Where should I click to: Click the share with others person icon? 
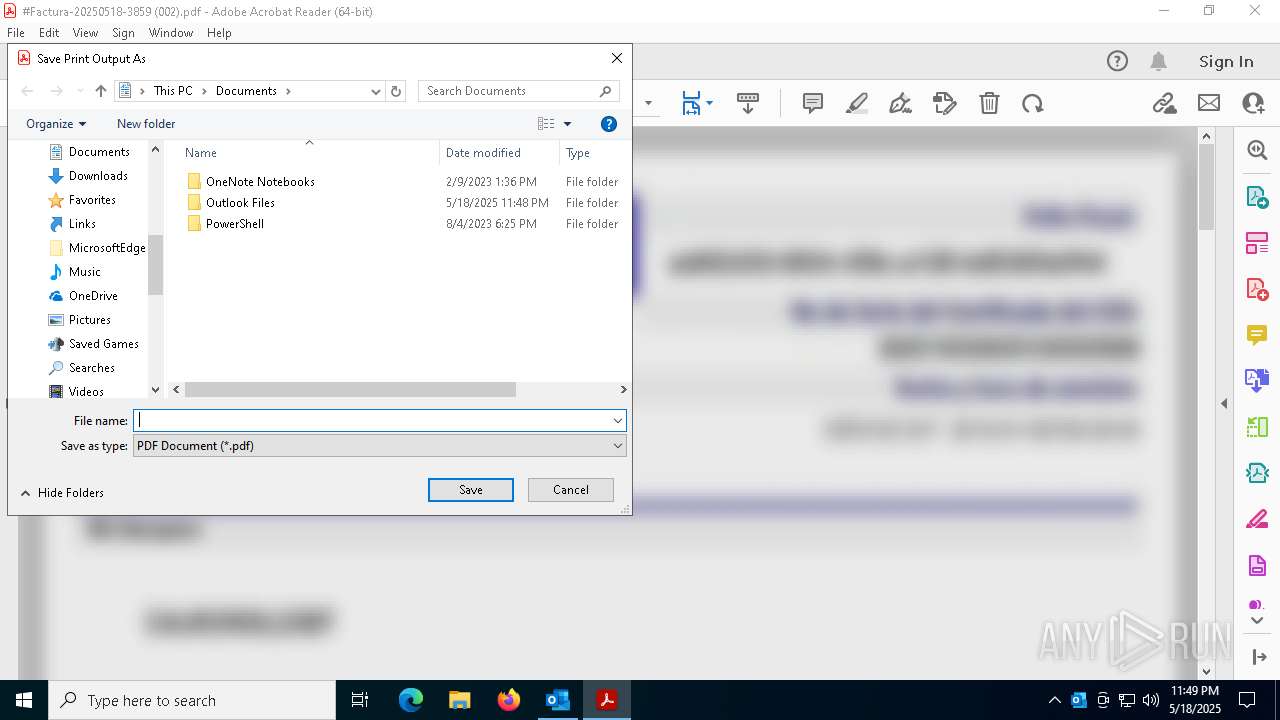pyautogui.click(x=1253, y=103)
